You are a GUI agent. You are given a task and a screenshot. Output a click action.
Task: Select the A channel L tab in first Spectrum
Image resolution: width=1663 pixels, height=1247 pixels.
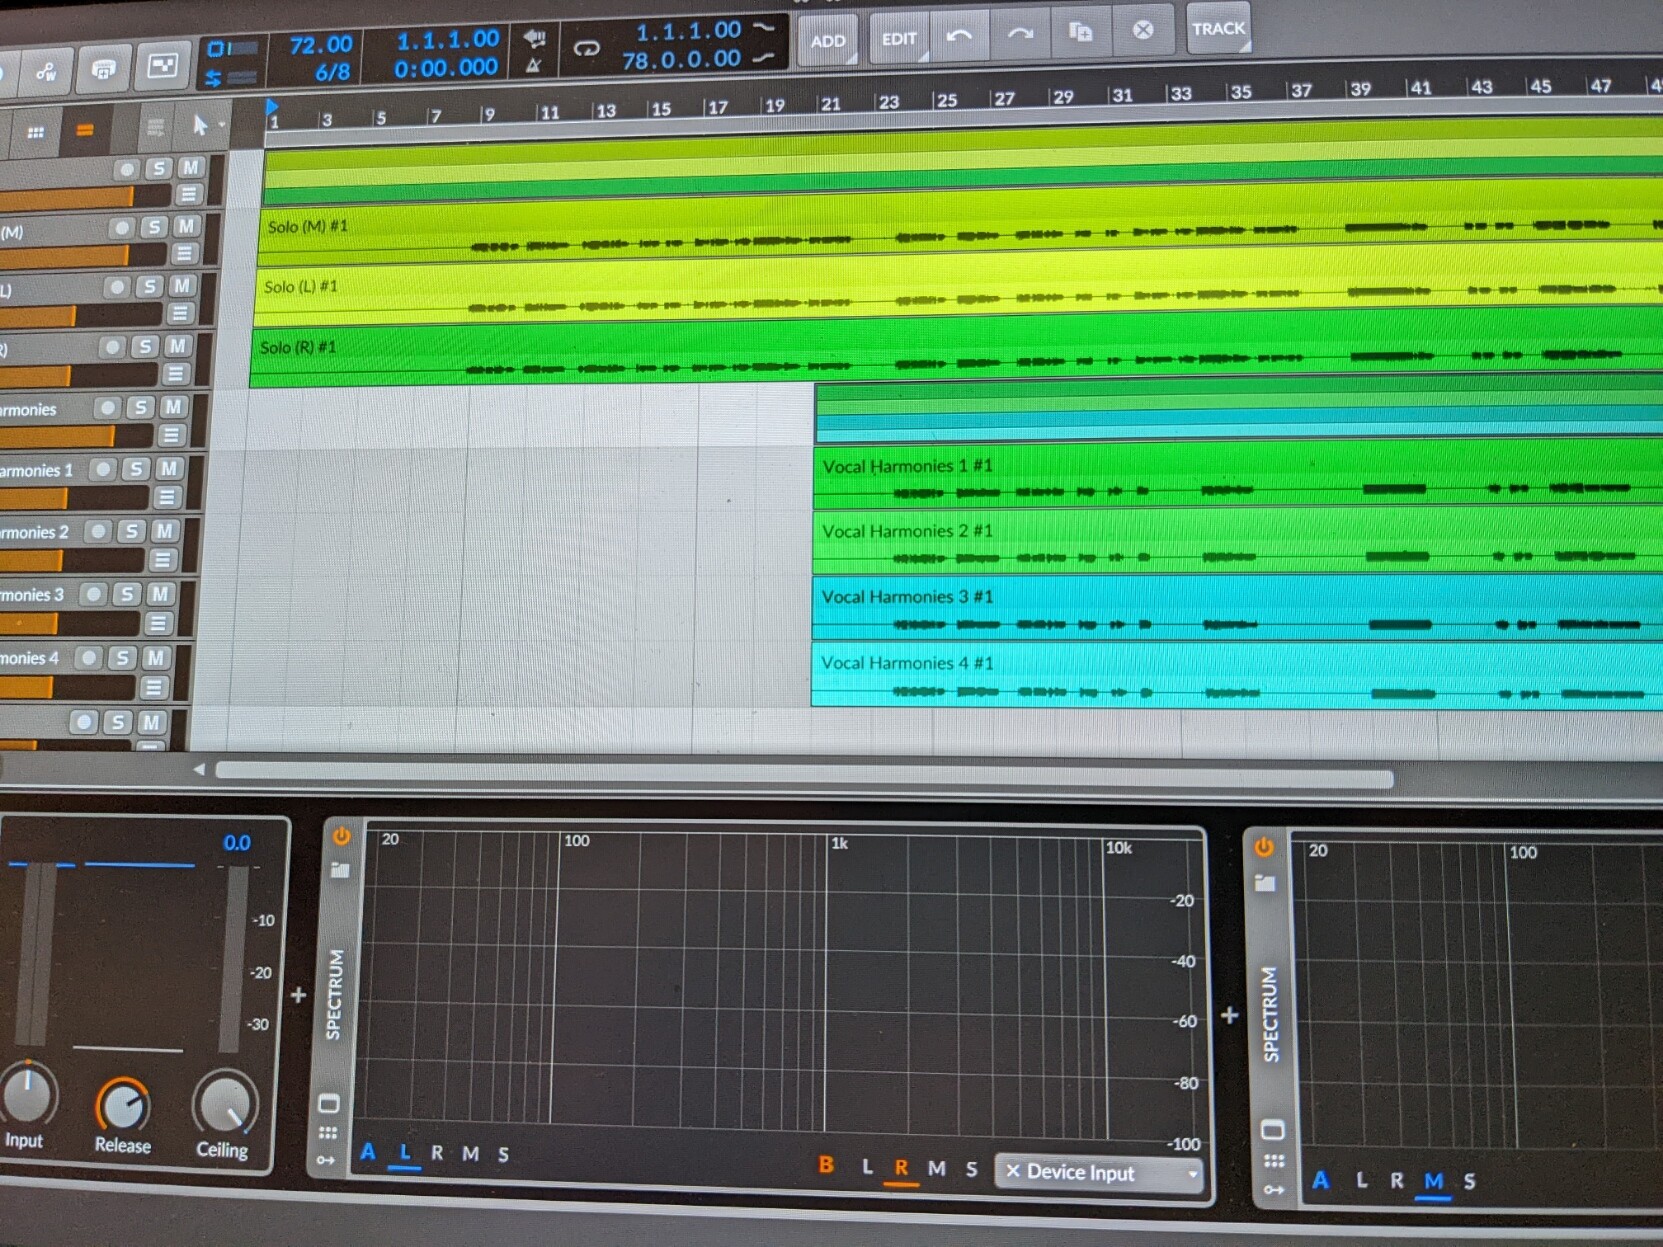click(x=405, y=1152)
